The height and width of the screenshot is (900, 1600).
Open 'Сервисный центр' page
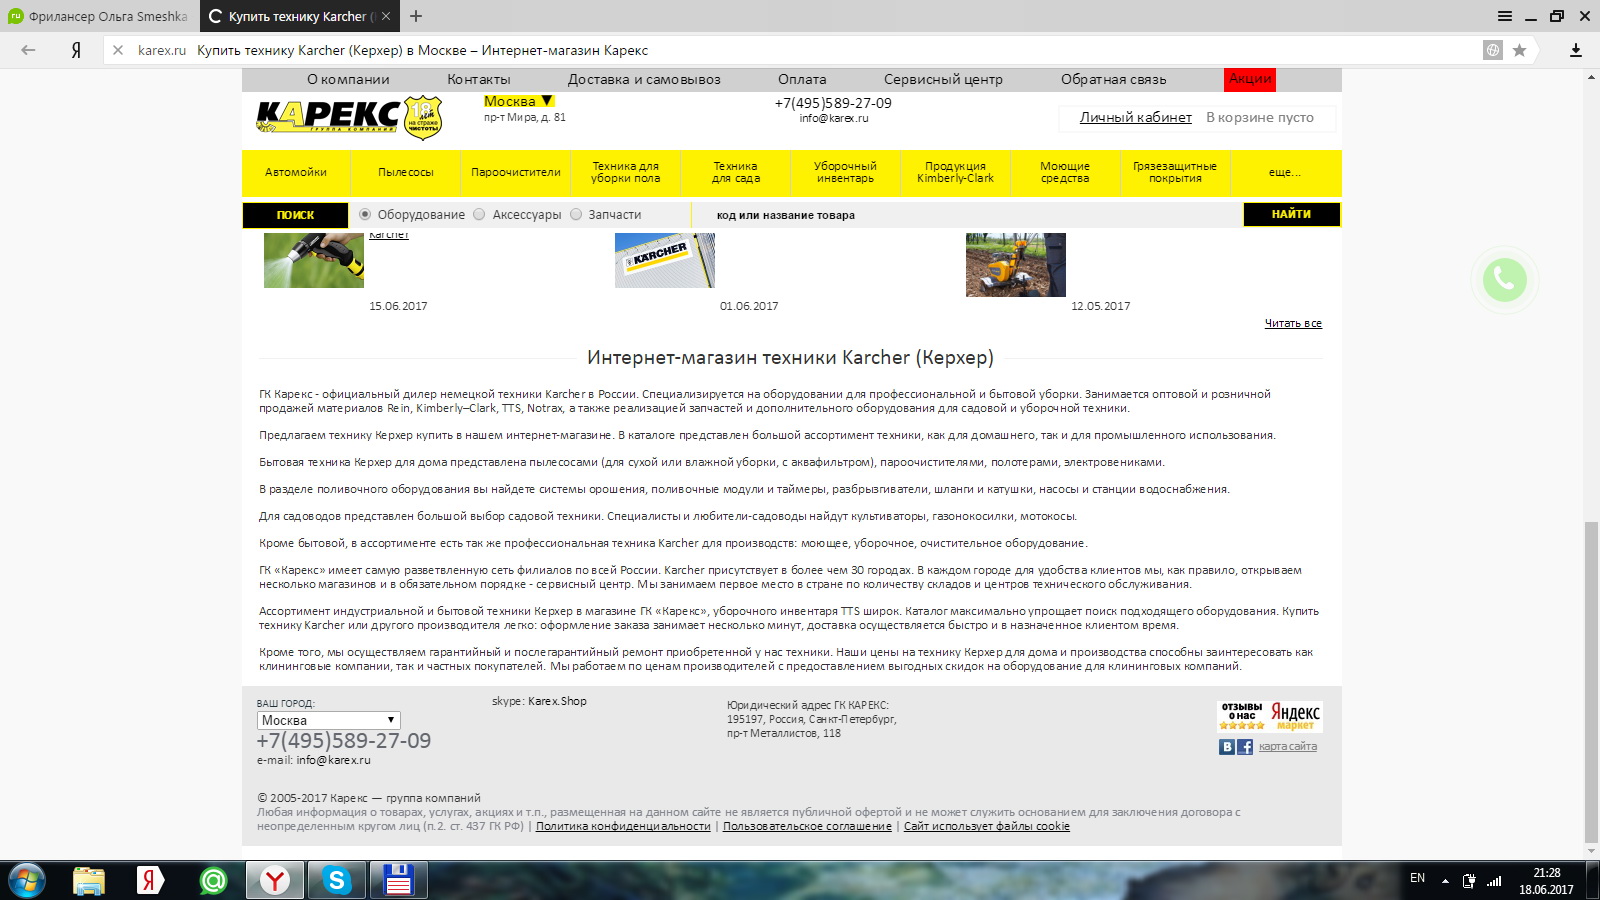[x=943, y=79]
